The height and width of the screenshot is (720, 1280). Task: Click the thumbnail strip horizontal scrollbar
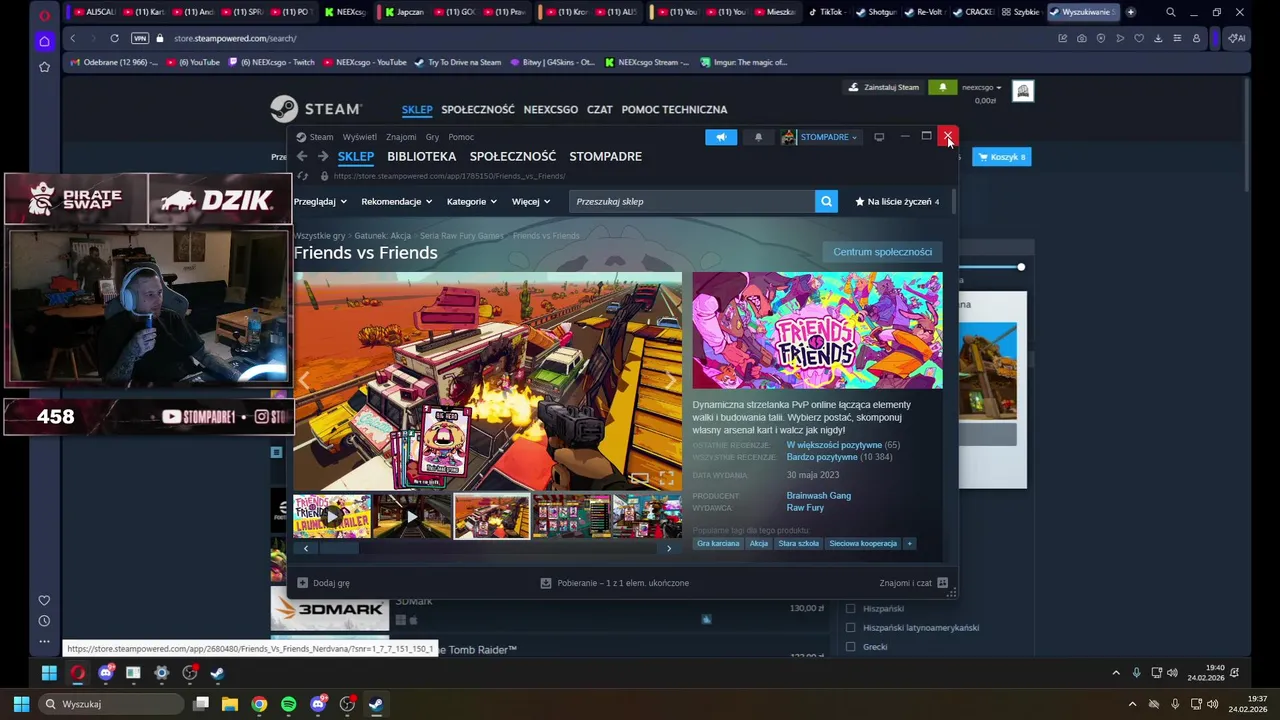[x=339, y=548]
